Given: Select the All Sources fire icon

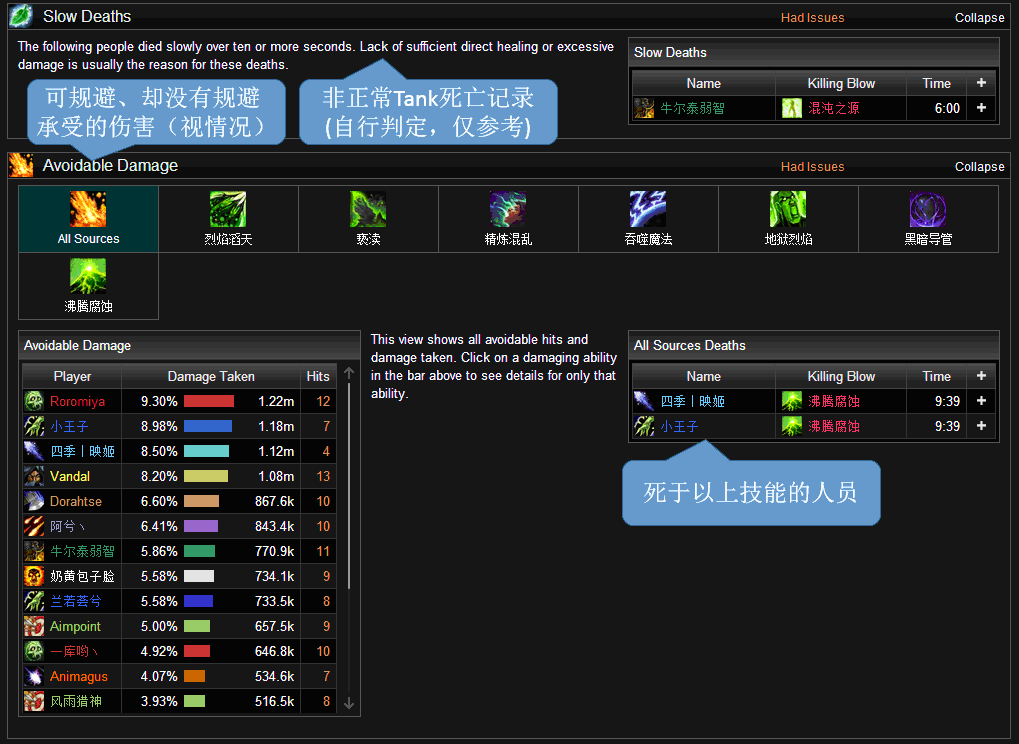Looking at the screenshot, I should pos(88,209).
